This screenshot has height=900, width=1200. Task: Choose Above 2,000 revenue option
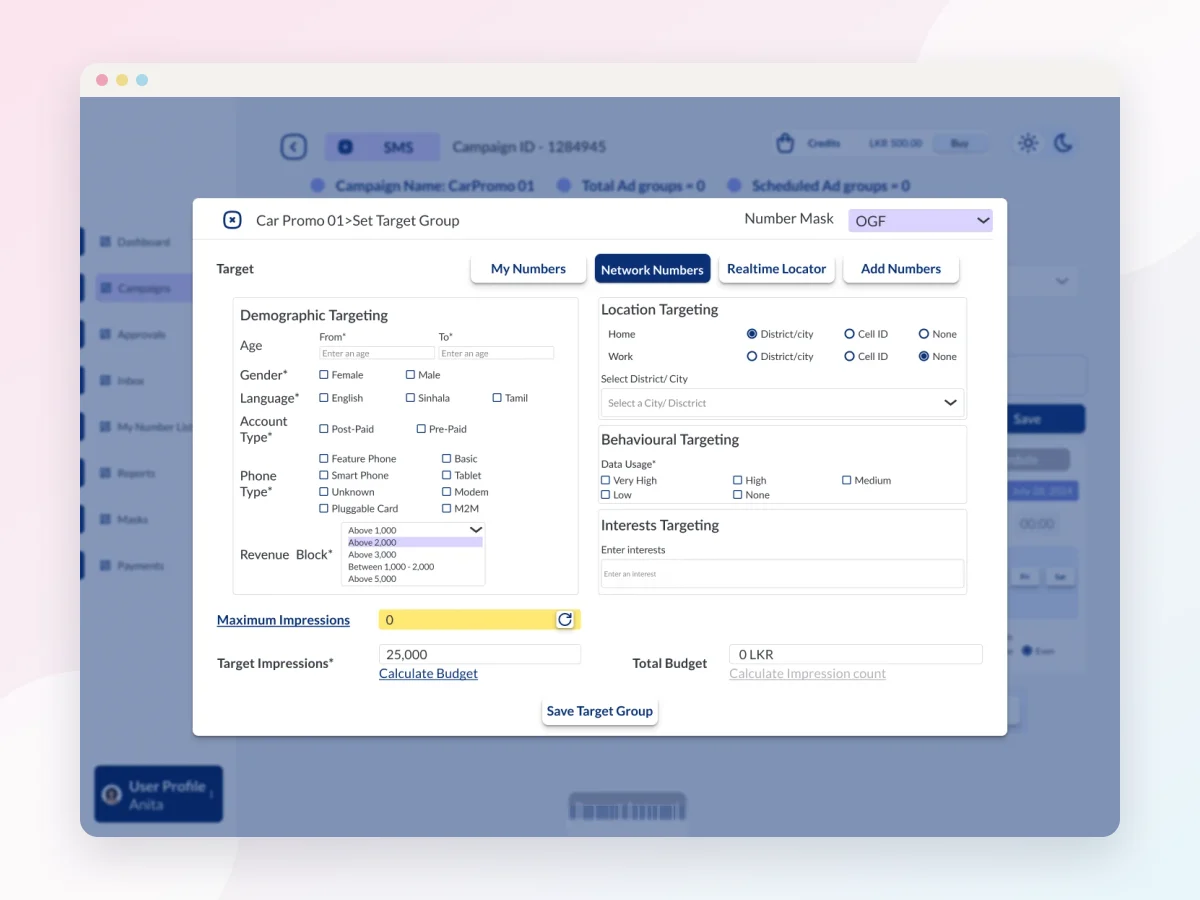415,542
